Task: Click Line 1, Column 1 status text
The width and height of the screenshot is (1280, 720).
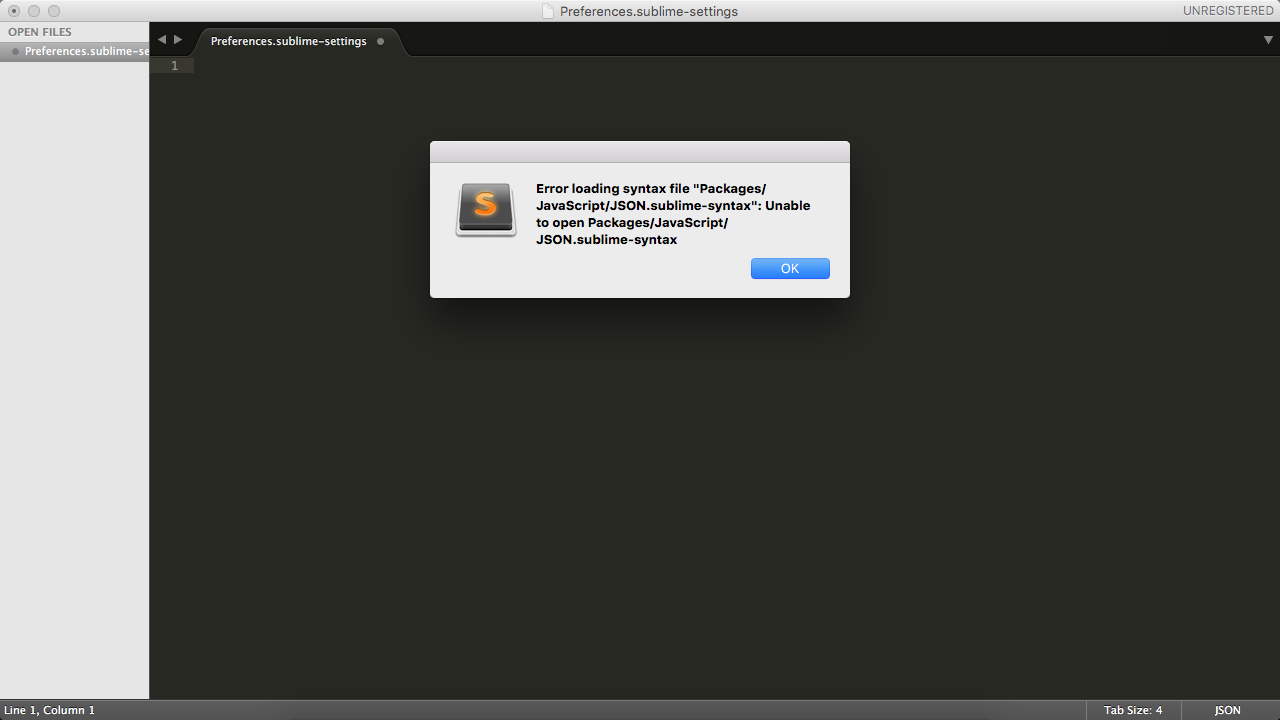Action: pos(50,710)
